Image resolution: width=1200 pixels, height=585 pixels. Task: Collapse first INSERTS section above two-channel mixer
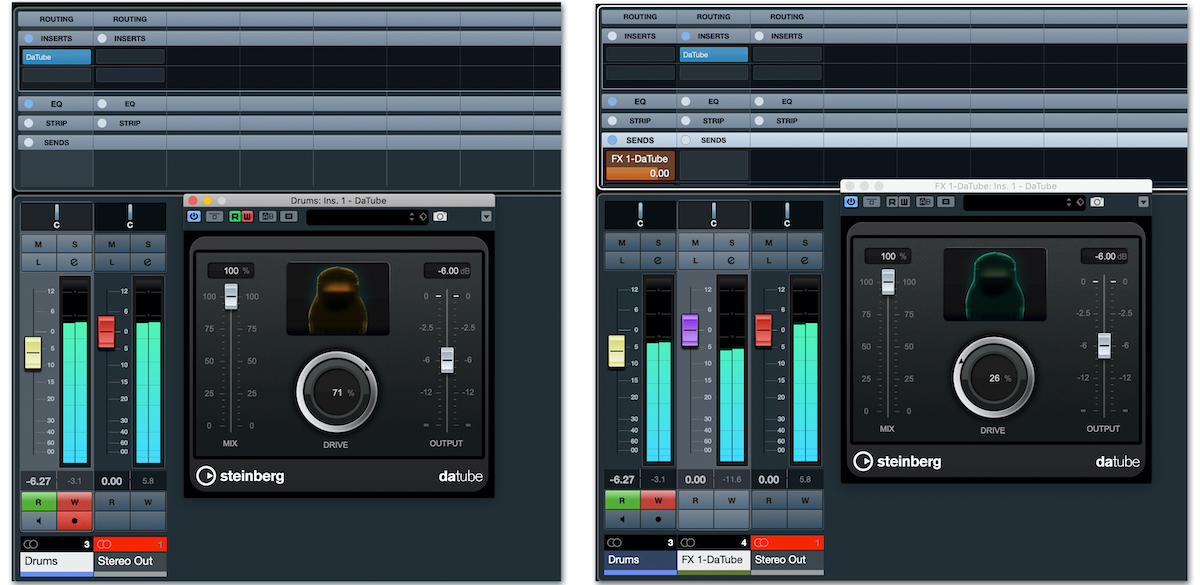coord(56,38)
